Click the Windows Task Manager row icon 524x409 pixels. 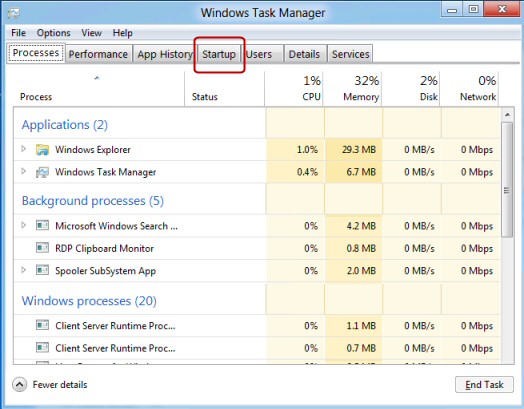point(42,172)
